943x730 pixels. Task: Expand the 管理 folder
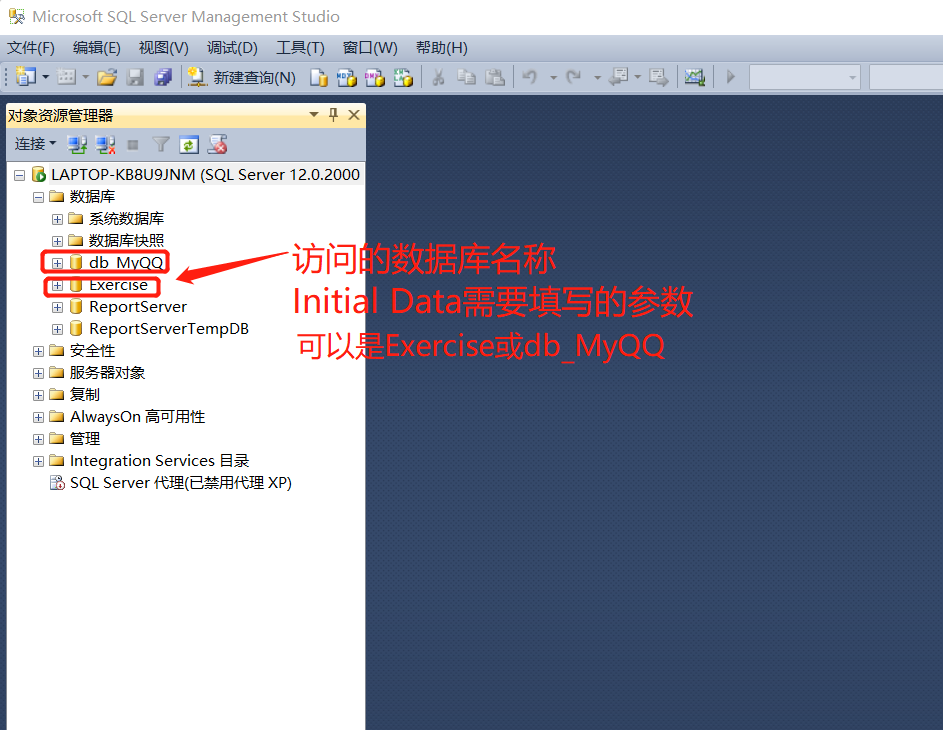(38, 439)
